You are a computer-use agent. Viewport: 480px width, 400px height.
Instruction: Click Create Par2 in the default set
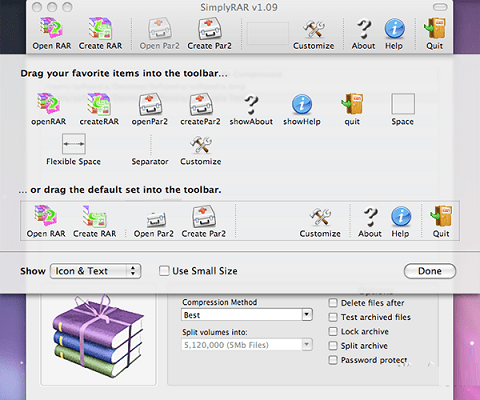click(x=204, y=221)
